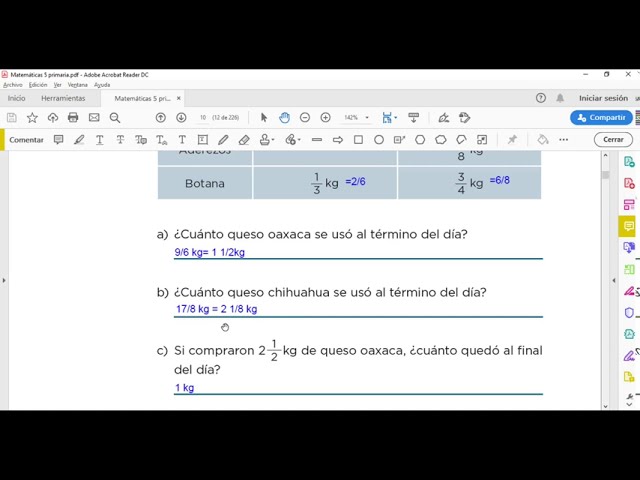Zoom out with the minus circle icon
This screenshot has width=640, height=480.
tap(305, 118)
